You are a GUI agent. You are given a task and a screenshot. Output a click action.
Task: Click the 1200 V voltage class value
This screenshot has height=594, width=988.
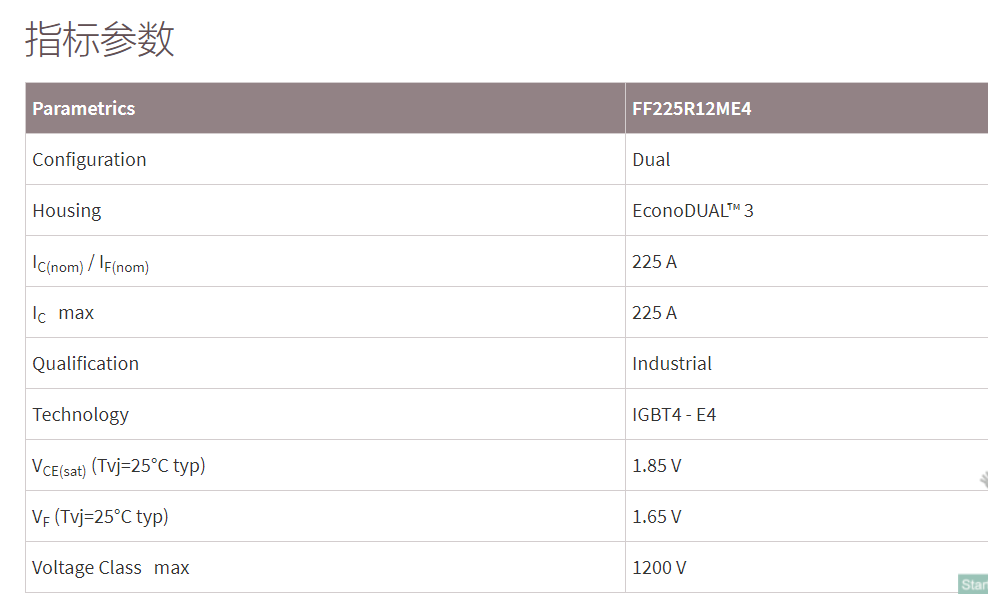[659, 568]
